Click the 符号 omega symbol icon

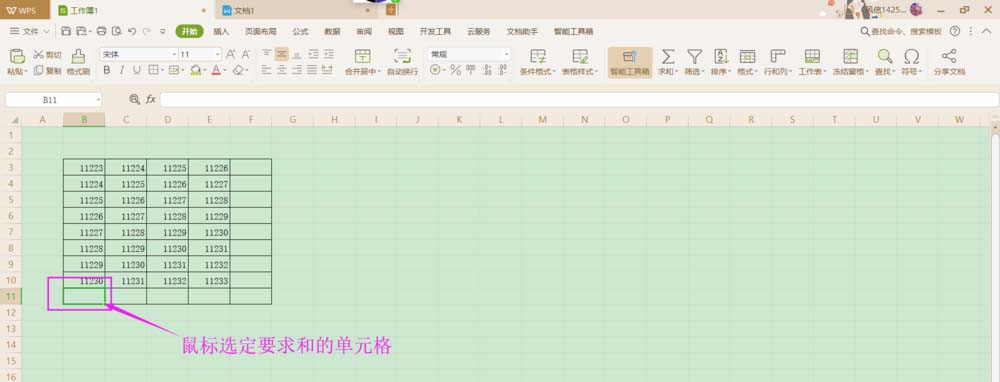tap(912, 57)
